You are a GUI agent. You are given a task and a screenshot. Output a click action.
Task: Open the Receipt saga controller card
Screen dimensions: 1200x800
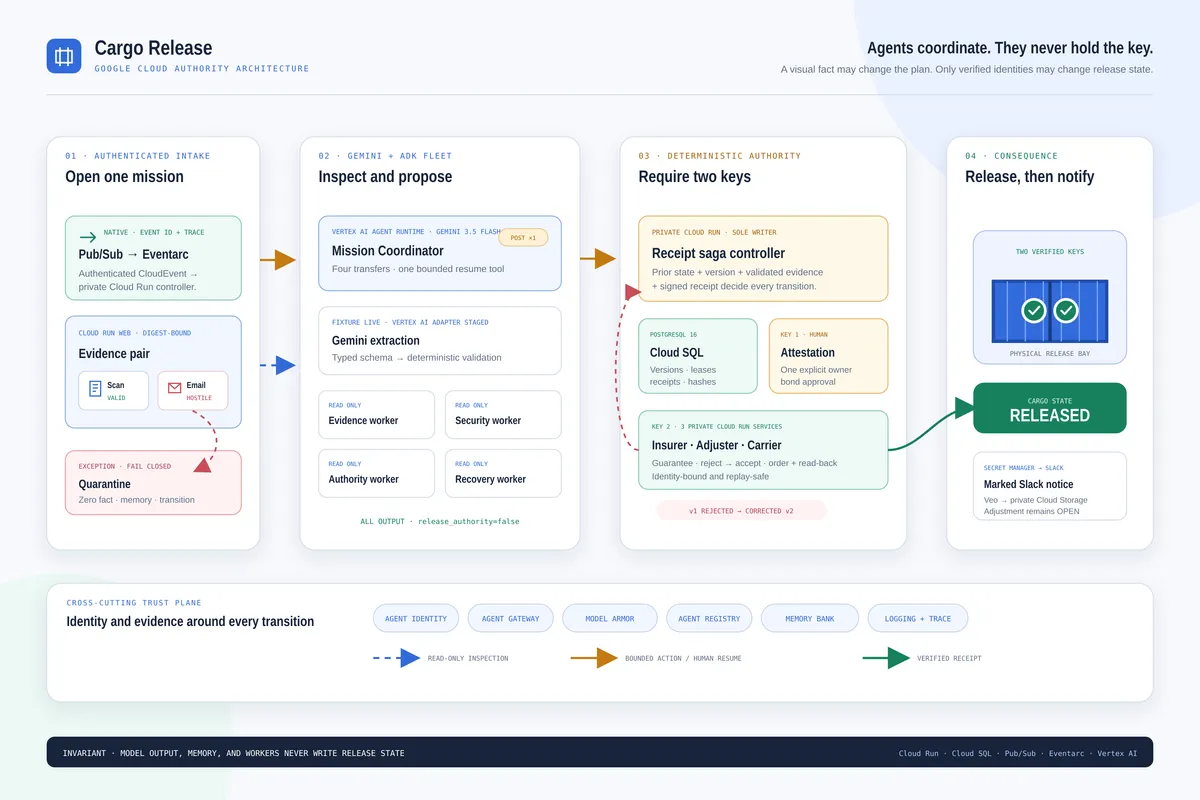click(763, 259)
